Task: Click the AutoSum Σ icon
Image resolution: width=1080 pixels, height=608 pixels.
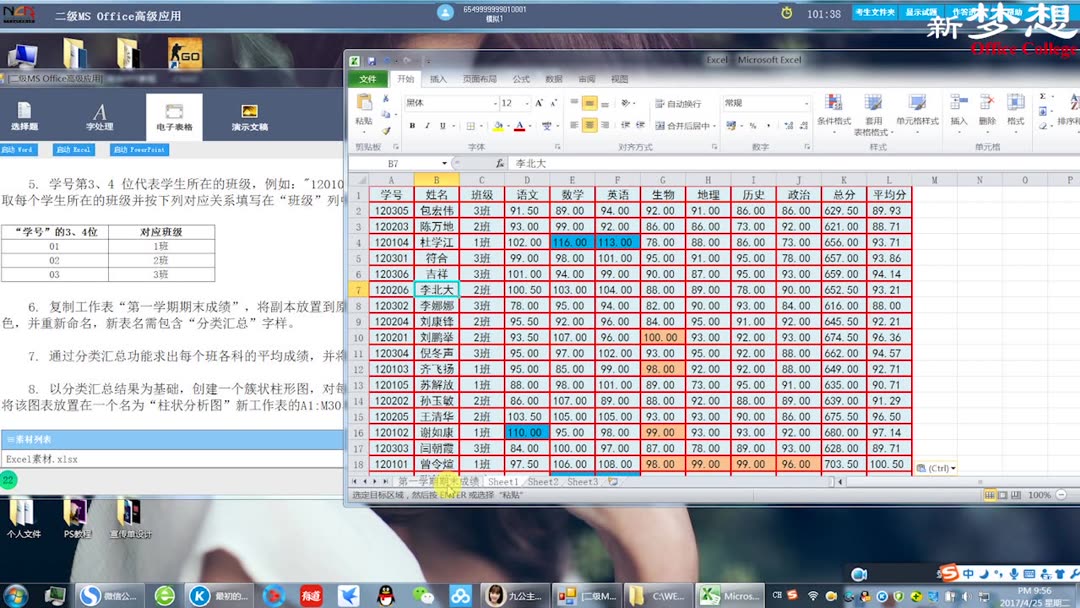Action: tap(1043, 95)
